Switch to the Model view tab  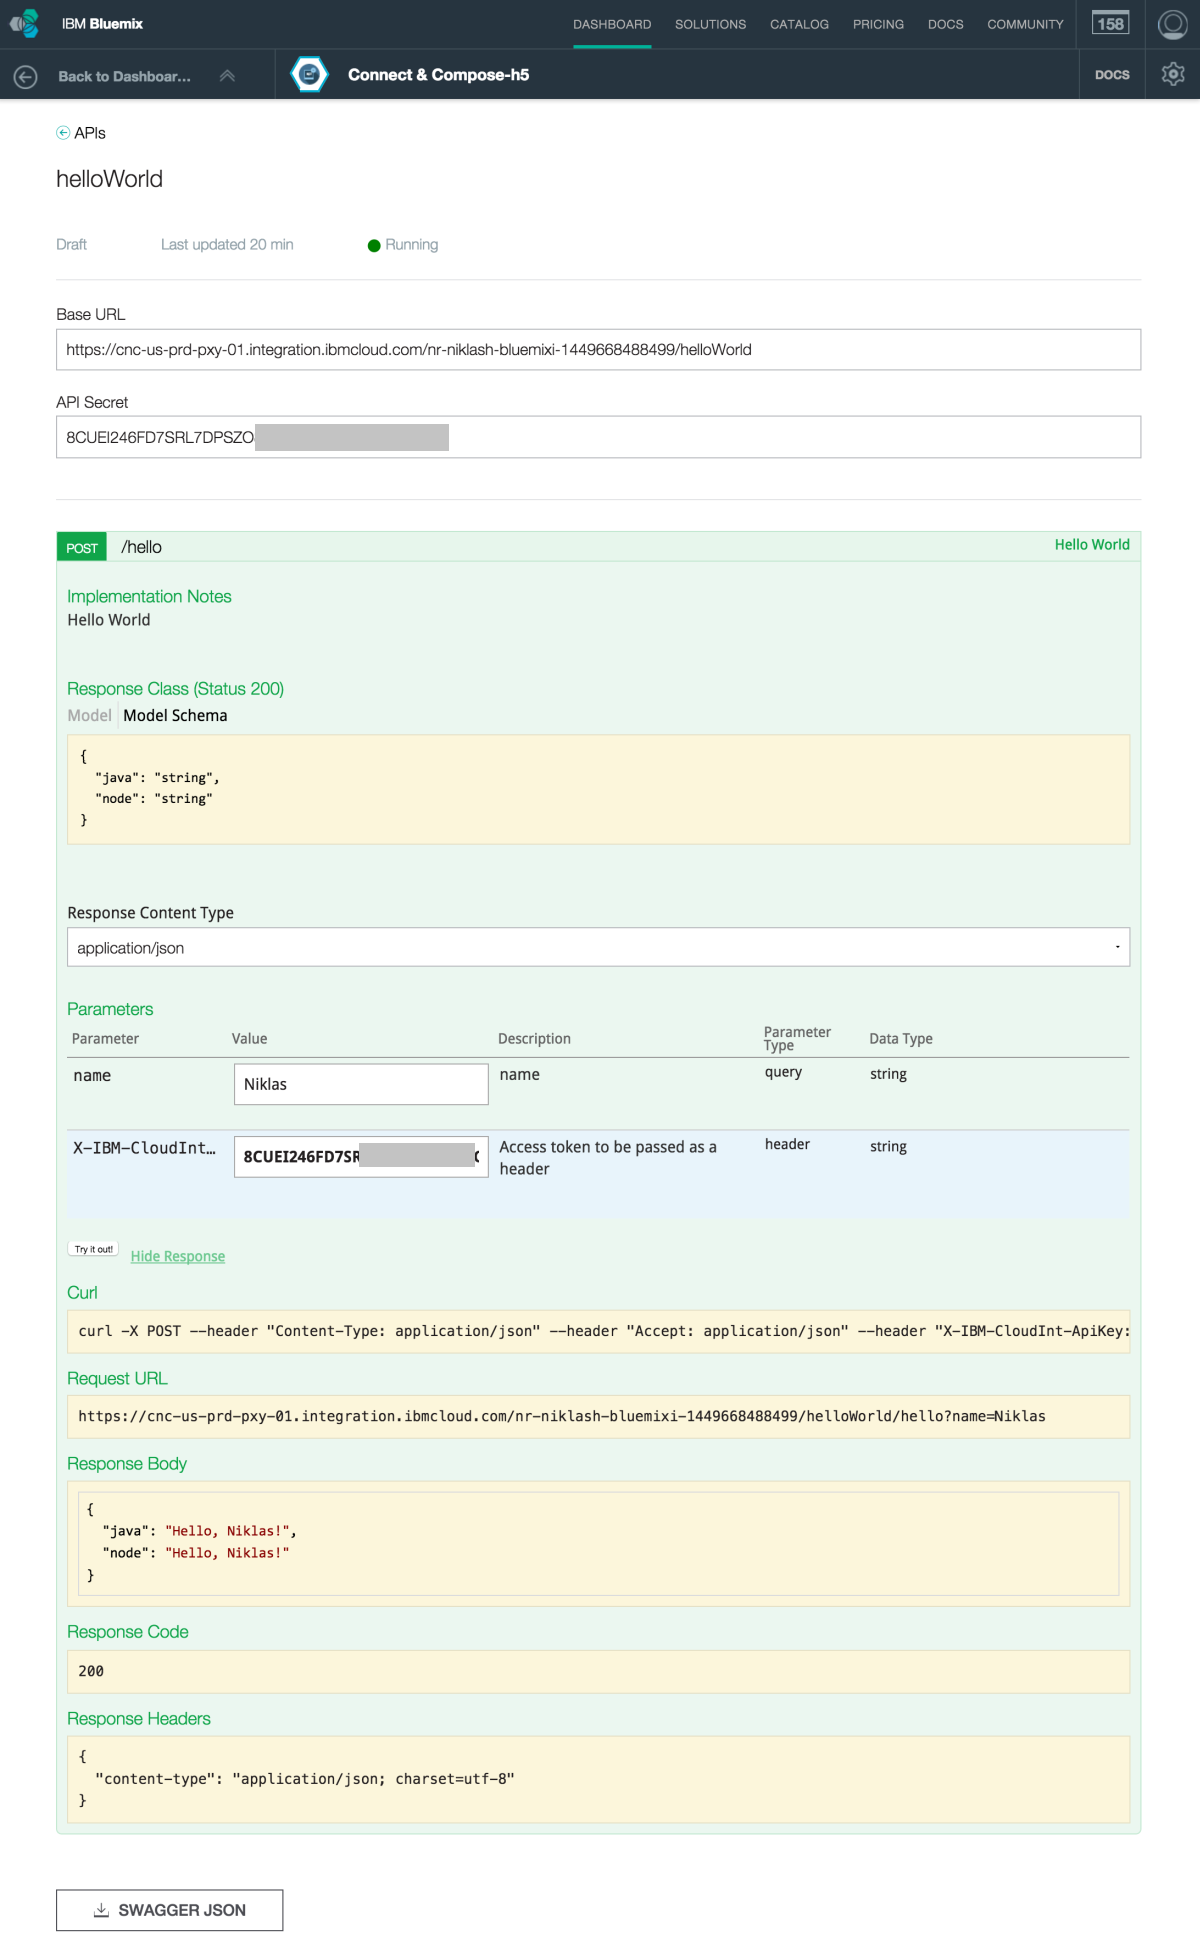(89, 715)
